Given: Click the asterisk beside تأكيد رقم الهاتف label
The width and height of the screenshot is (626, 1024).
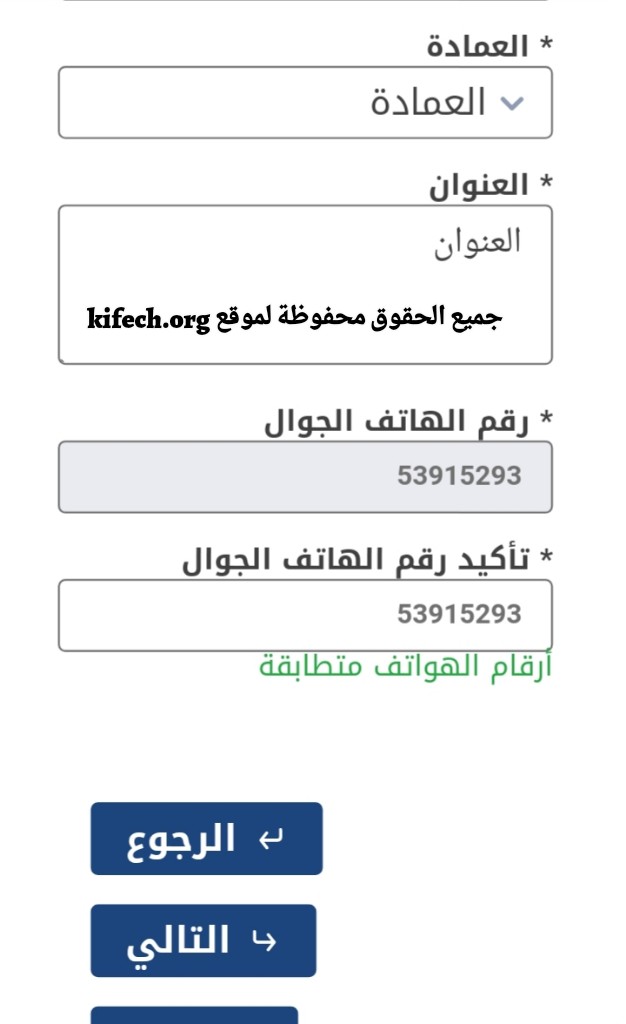Looking at the screenshot, I should (x=546, y=556).
